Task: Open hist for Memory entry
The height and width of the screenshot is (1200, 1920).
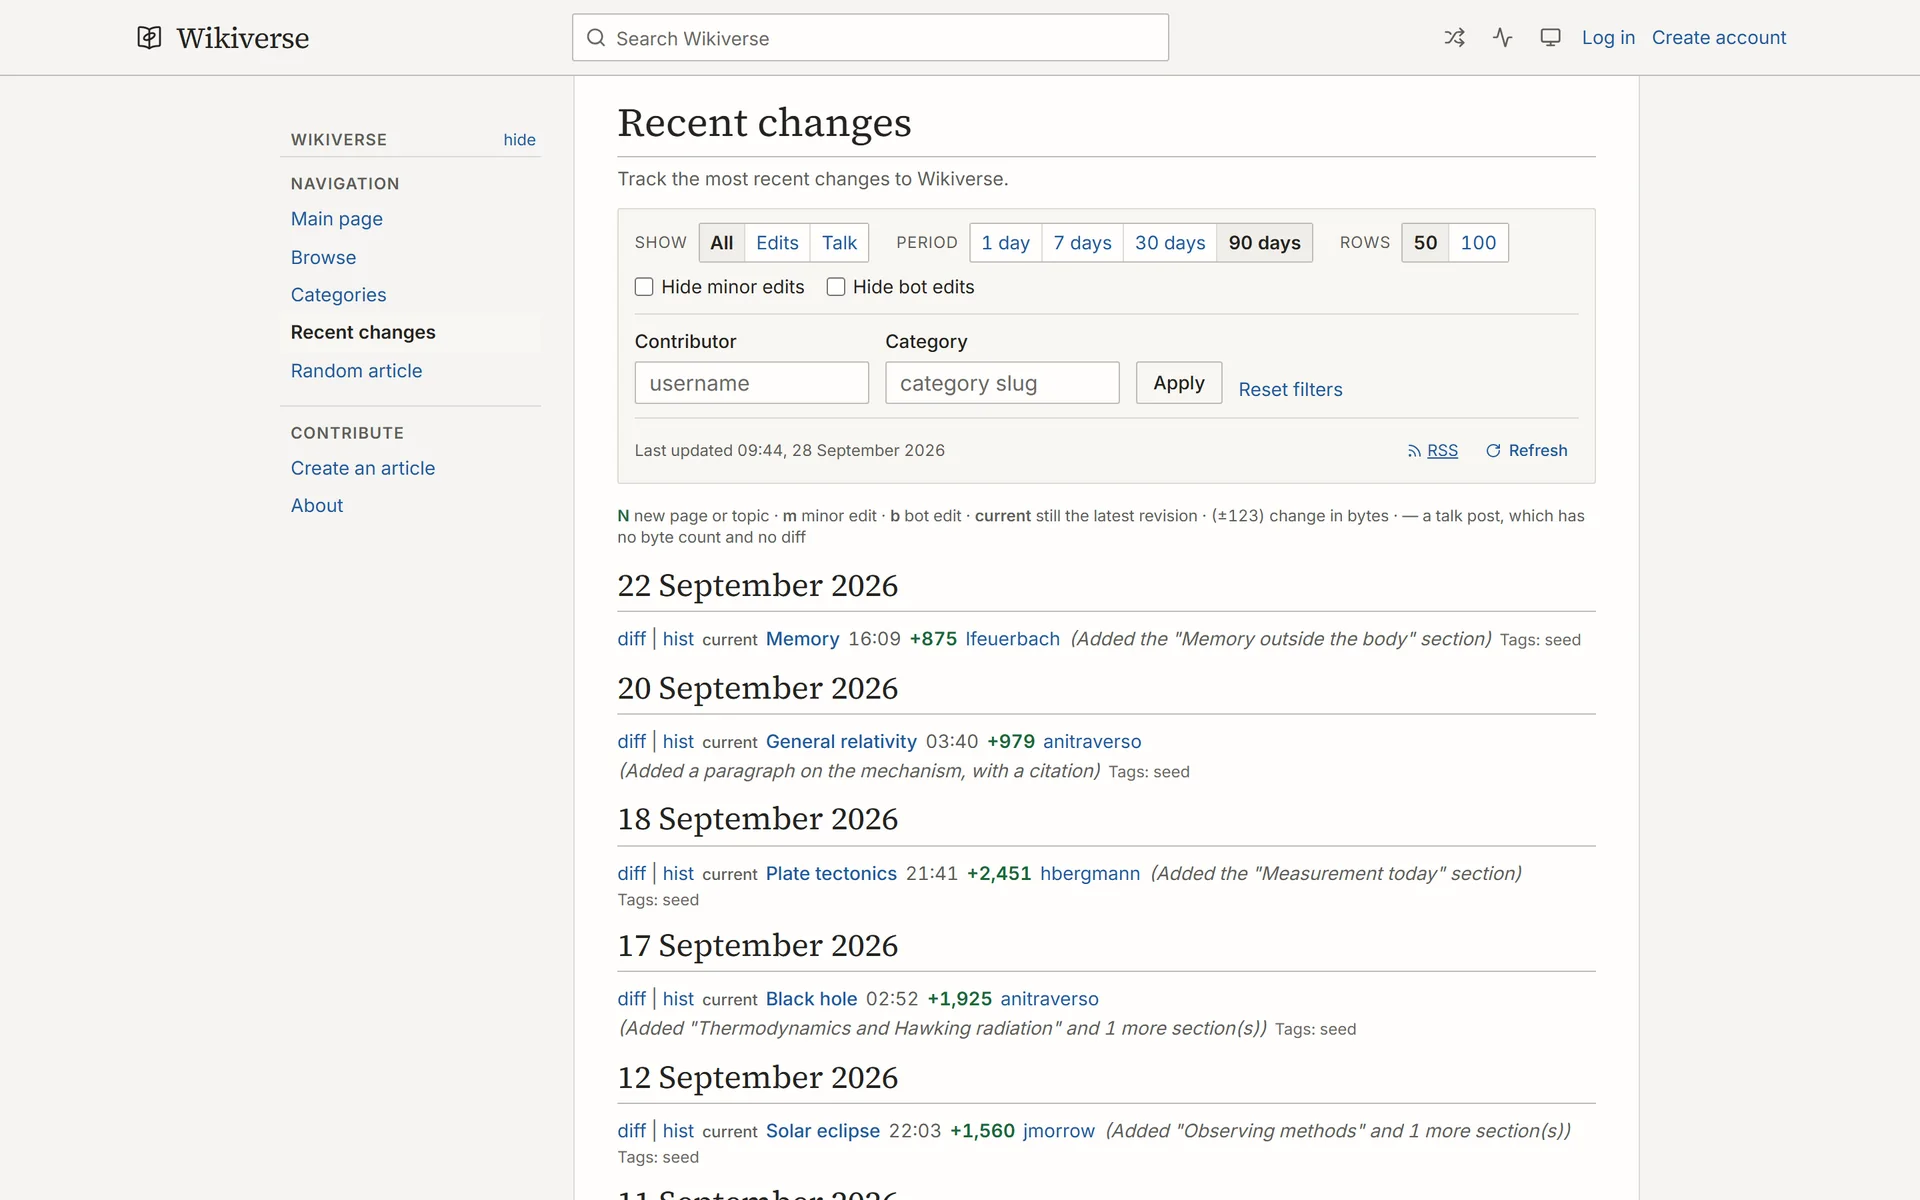Action: (x=678, y=639)
